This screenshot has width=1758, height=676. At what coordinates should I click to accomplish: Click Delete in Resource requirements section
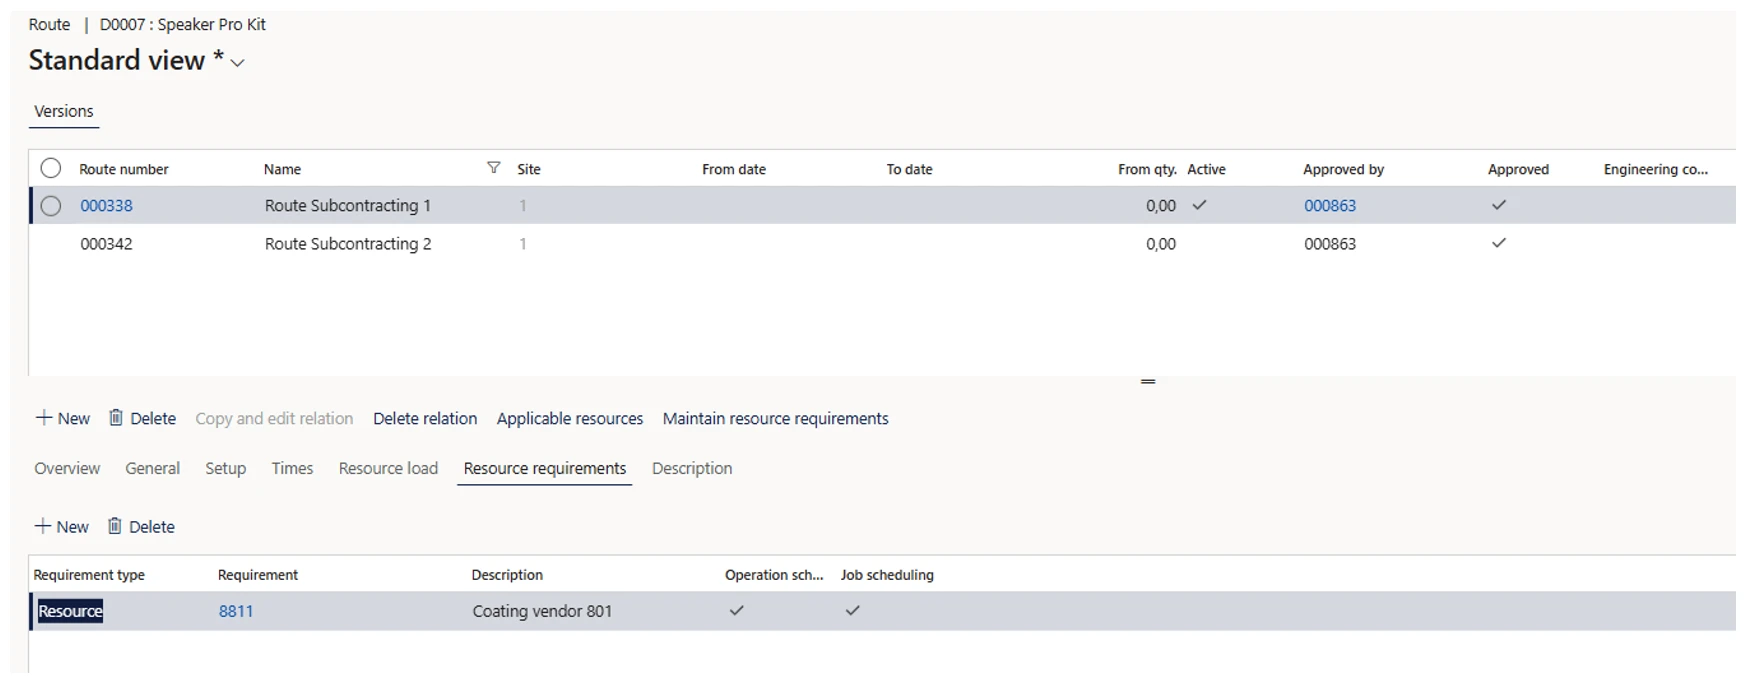pos(141,527)
